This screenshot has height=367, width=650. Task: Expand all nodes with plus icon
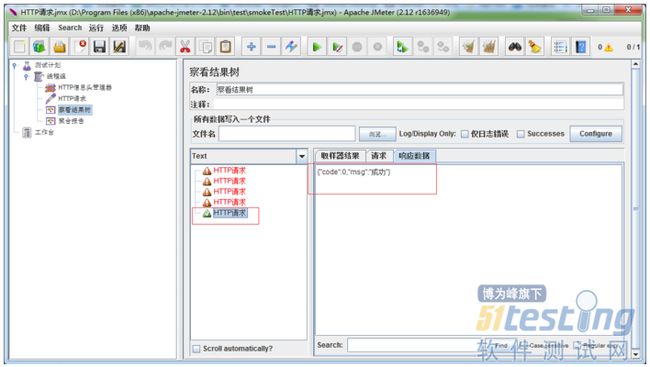(x=251, y=47)
